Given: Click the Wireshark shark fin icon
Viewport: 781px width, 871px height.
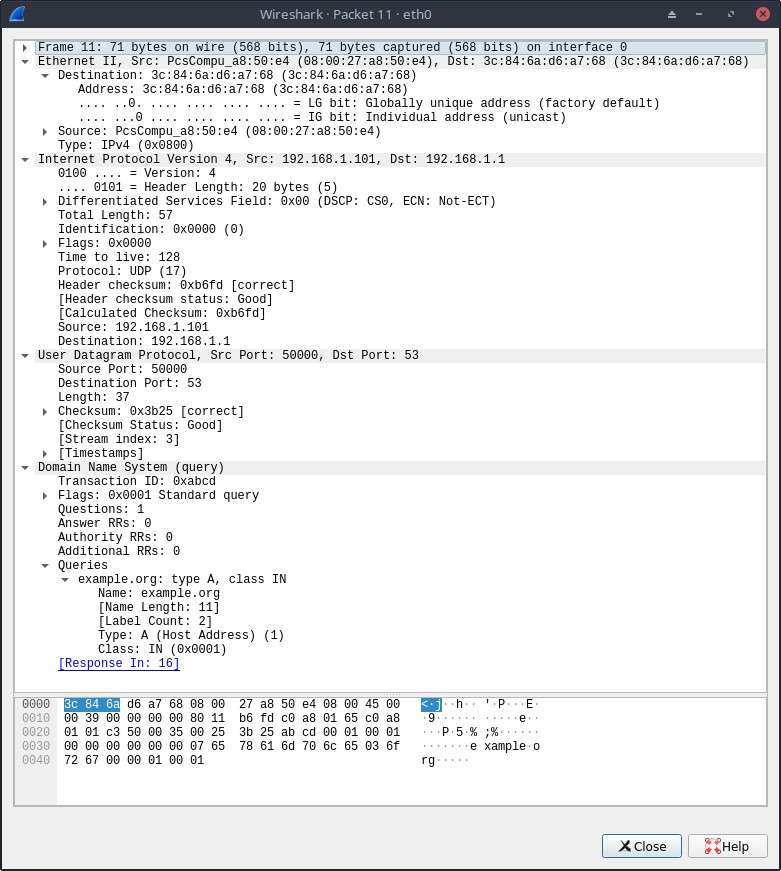Looking at the screenshot, I should pyautogui.click(x=17, y=13).
